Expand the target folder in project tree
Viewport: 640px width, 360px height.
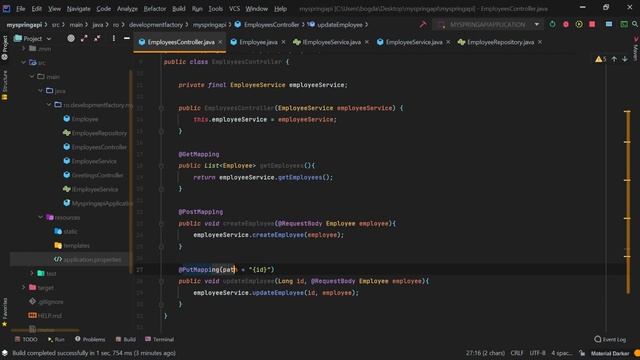(x=23, y=287)
